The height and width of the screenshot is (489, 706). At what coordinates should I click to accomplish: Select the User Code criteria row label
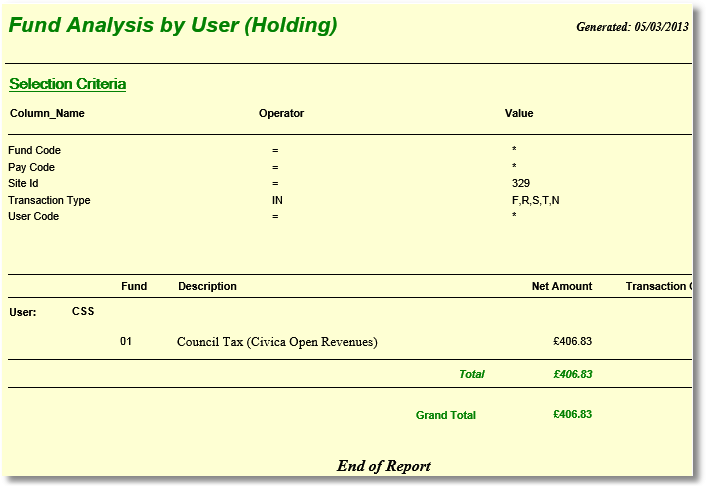(33, 216)
